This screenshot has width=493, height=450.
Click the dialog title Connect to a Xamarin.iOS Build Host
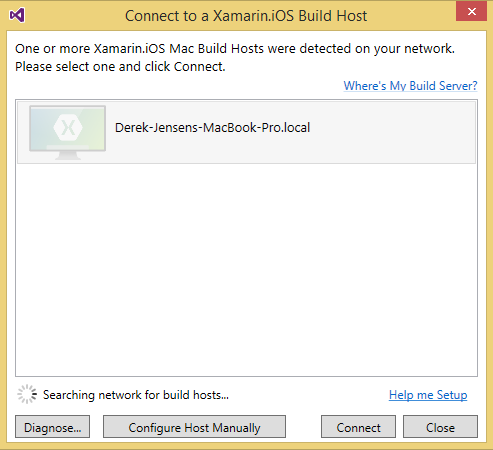point(246,16)
